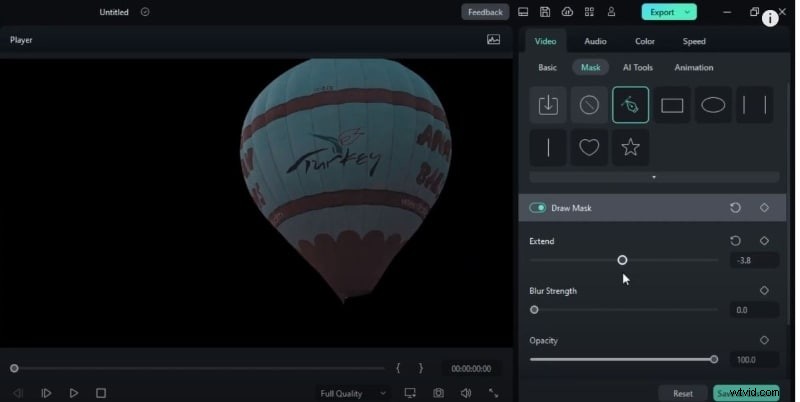This screenshot has width=800, height=402.
Task: Open the user account icon
Action: click(x=611, y=12)
